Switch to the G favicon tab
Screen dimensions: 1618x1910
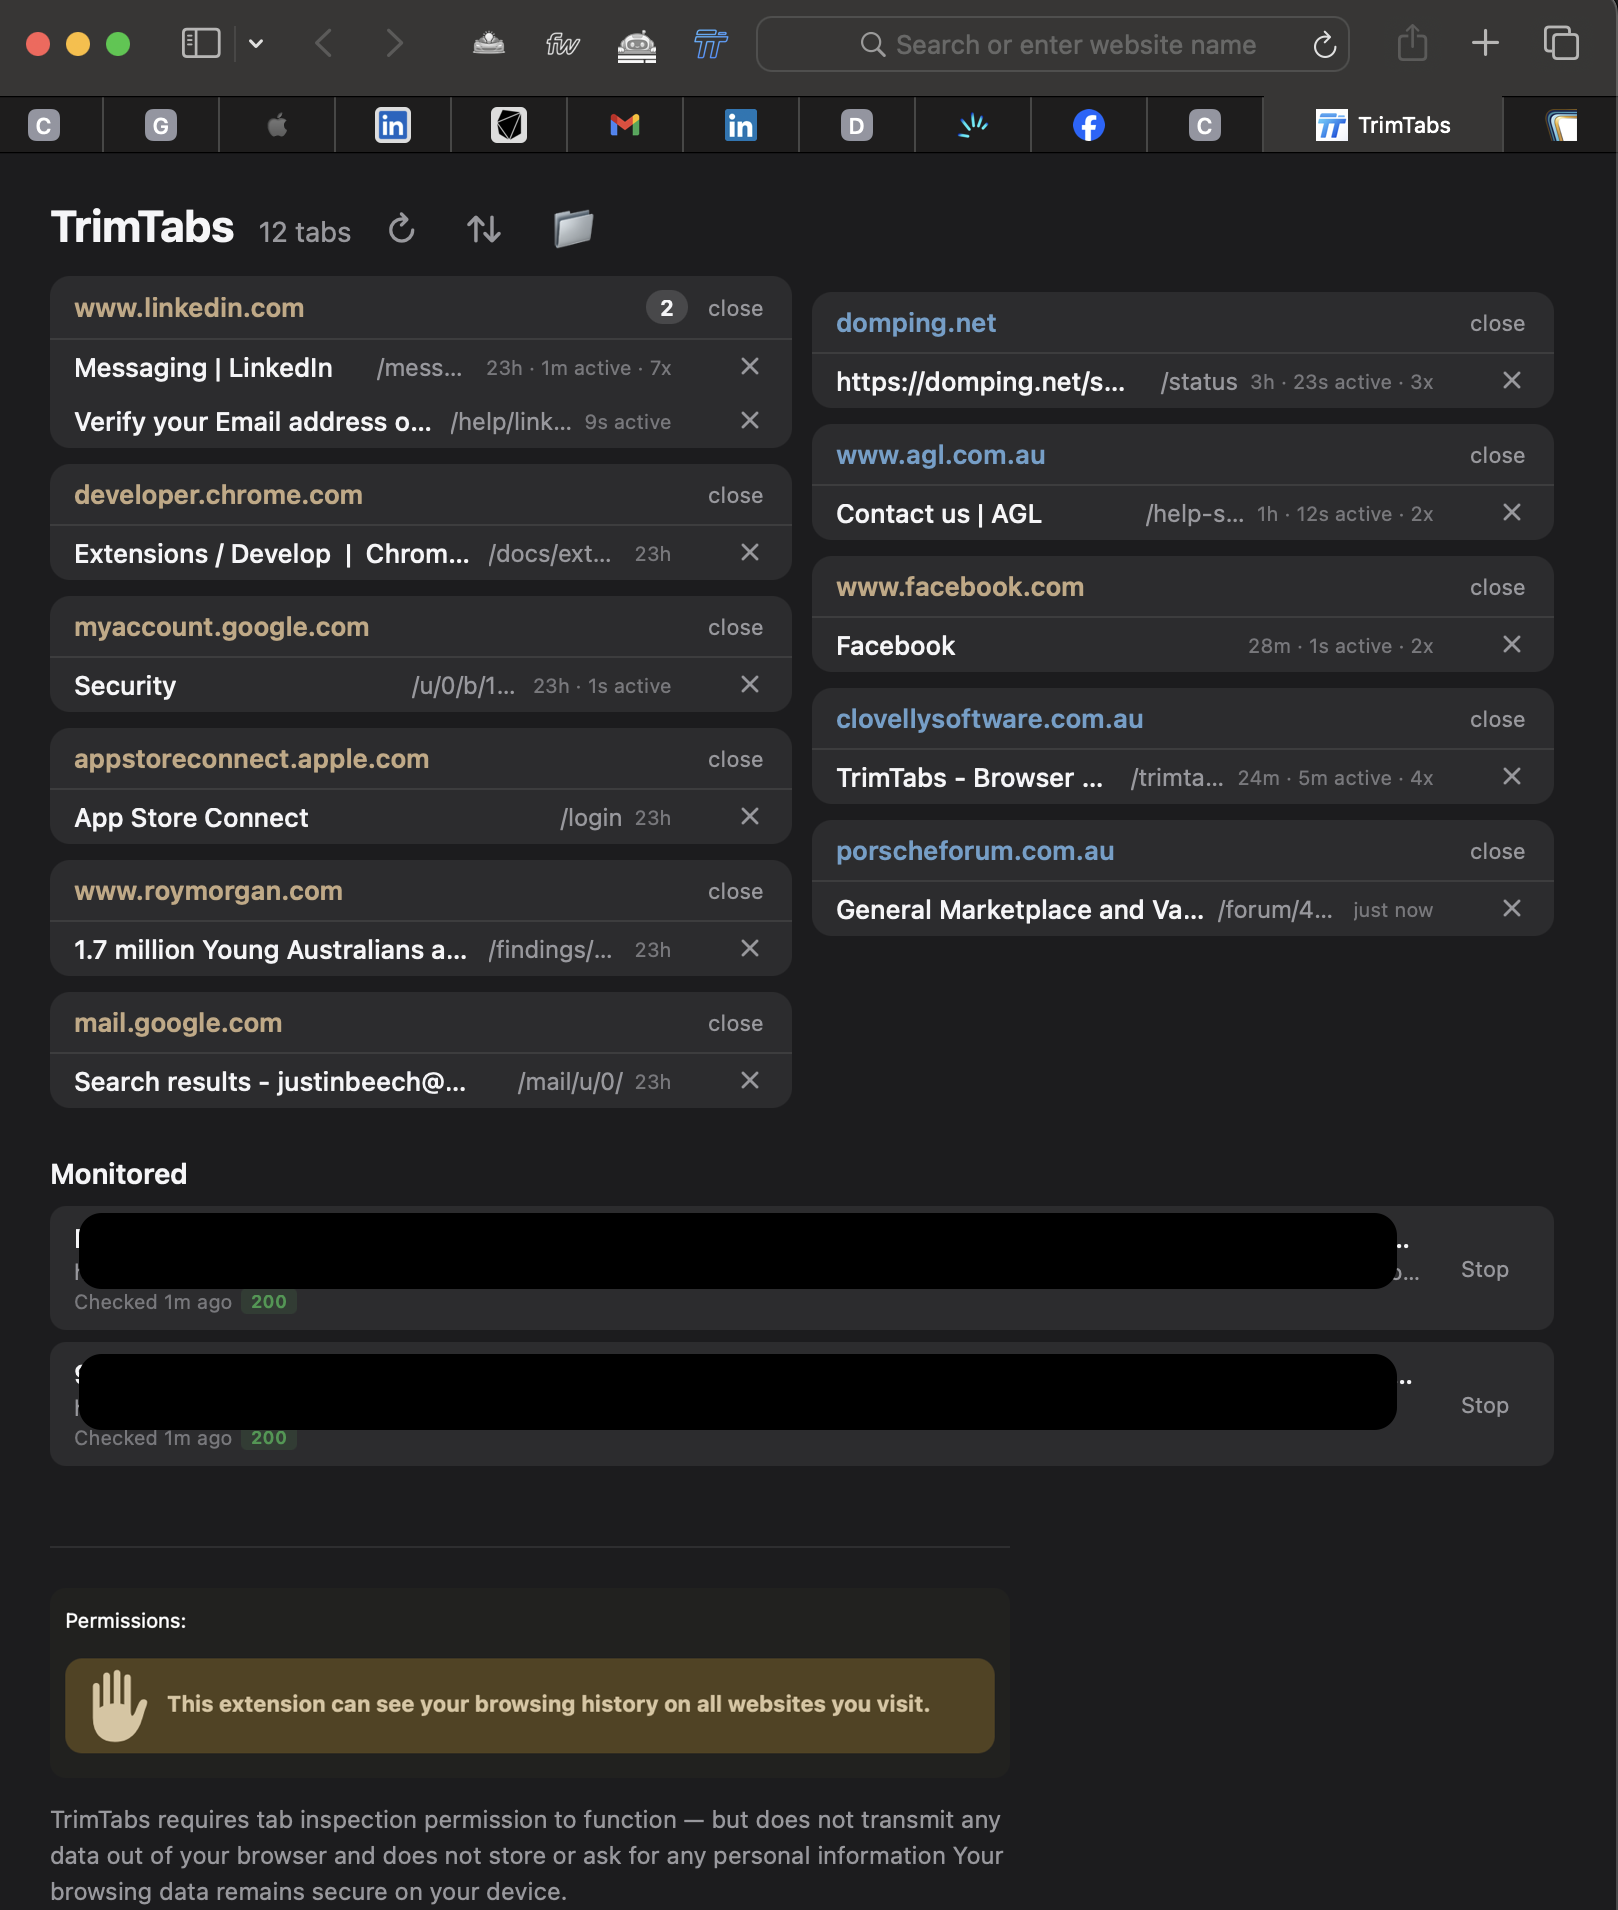point(161,125)
